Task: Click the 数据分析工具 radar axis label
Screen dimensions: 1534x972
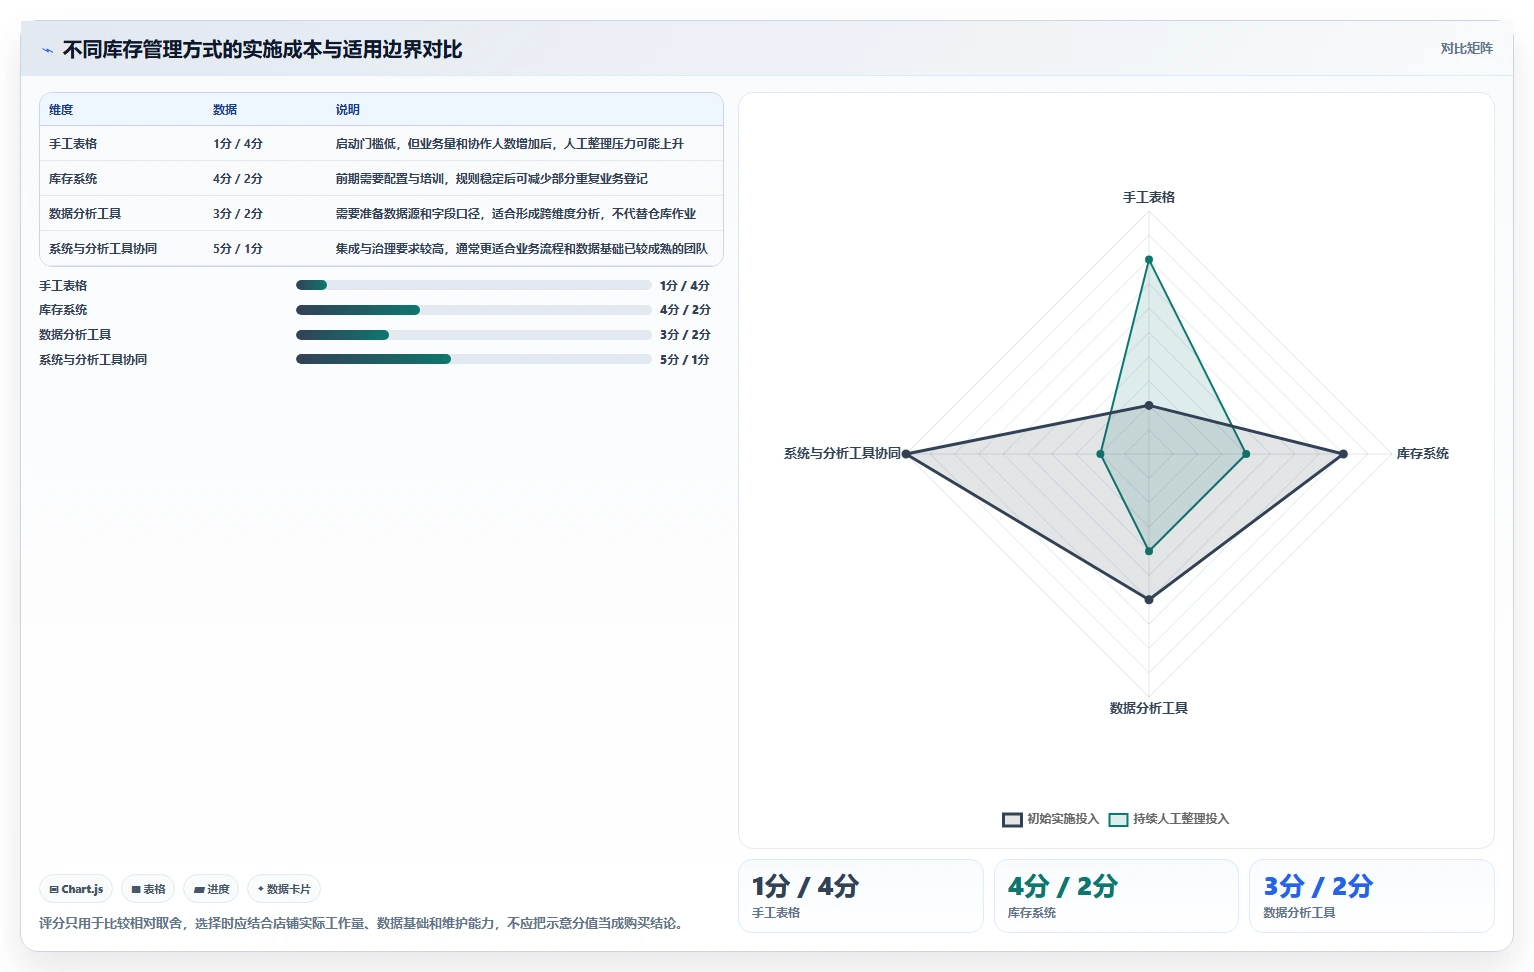Action: click(x=1149, y=708)
